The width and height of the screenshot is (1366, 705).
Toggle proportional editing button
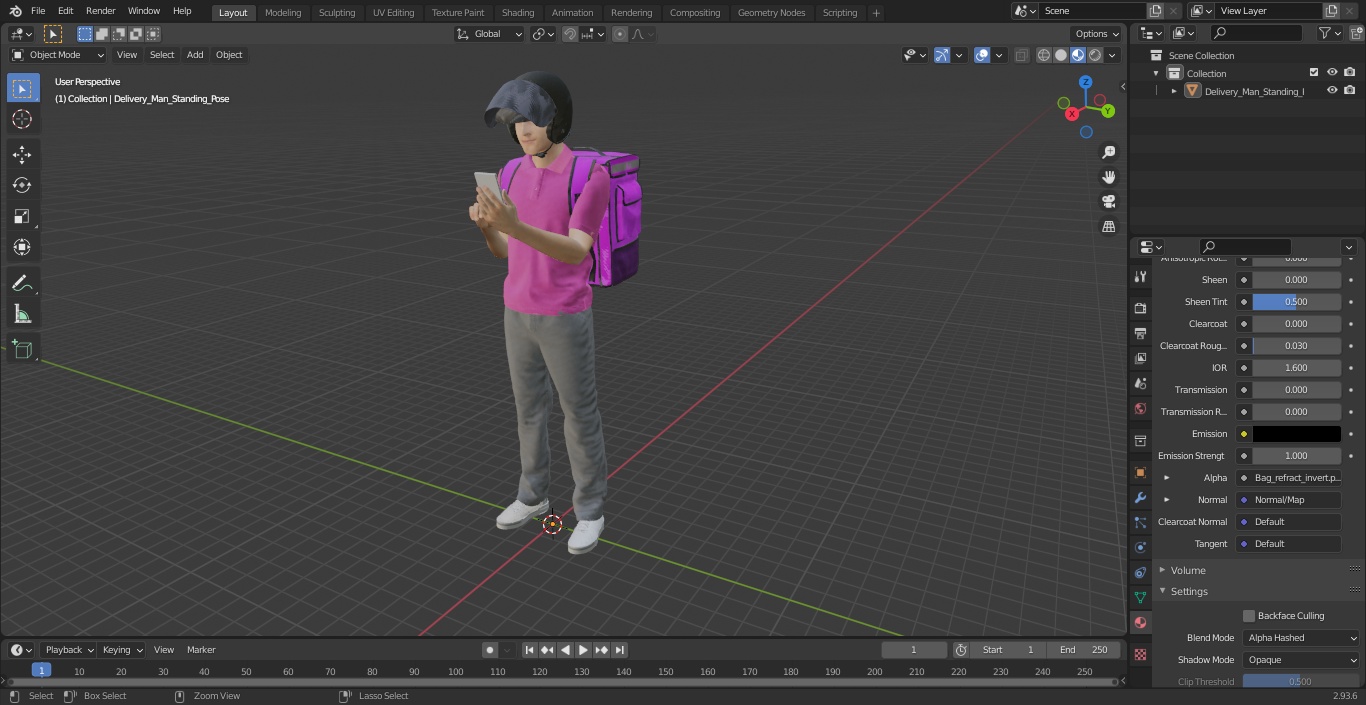[x=620, y=34]
